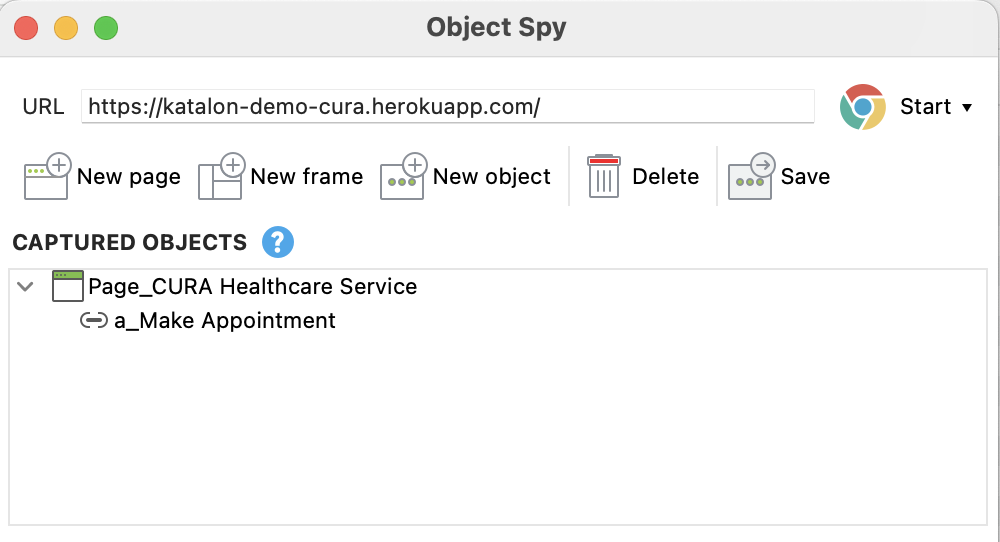Click the New page icon
Viewport: 1000px width, 542px height.
click(x=46, y=177)
